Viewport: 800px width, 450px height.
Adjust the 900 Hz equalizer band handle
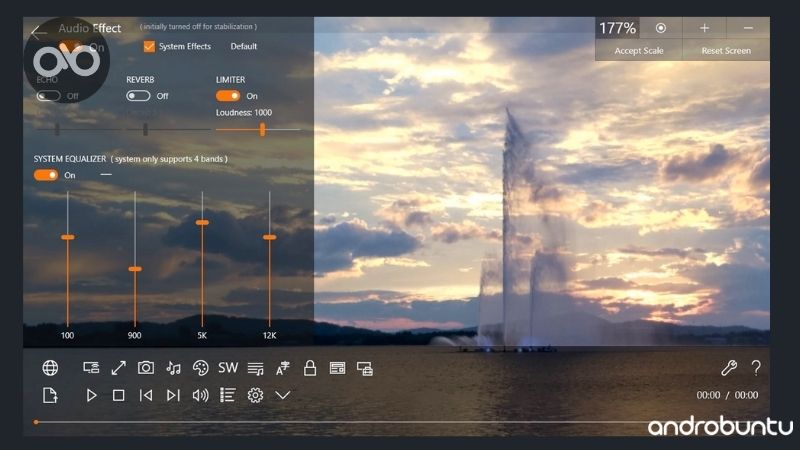[x=135, y=269]
